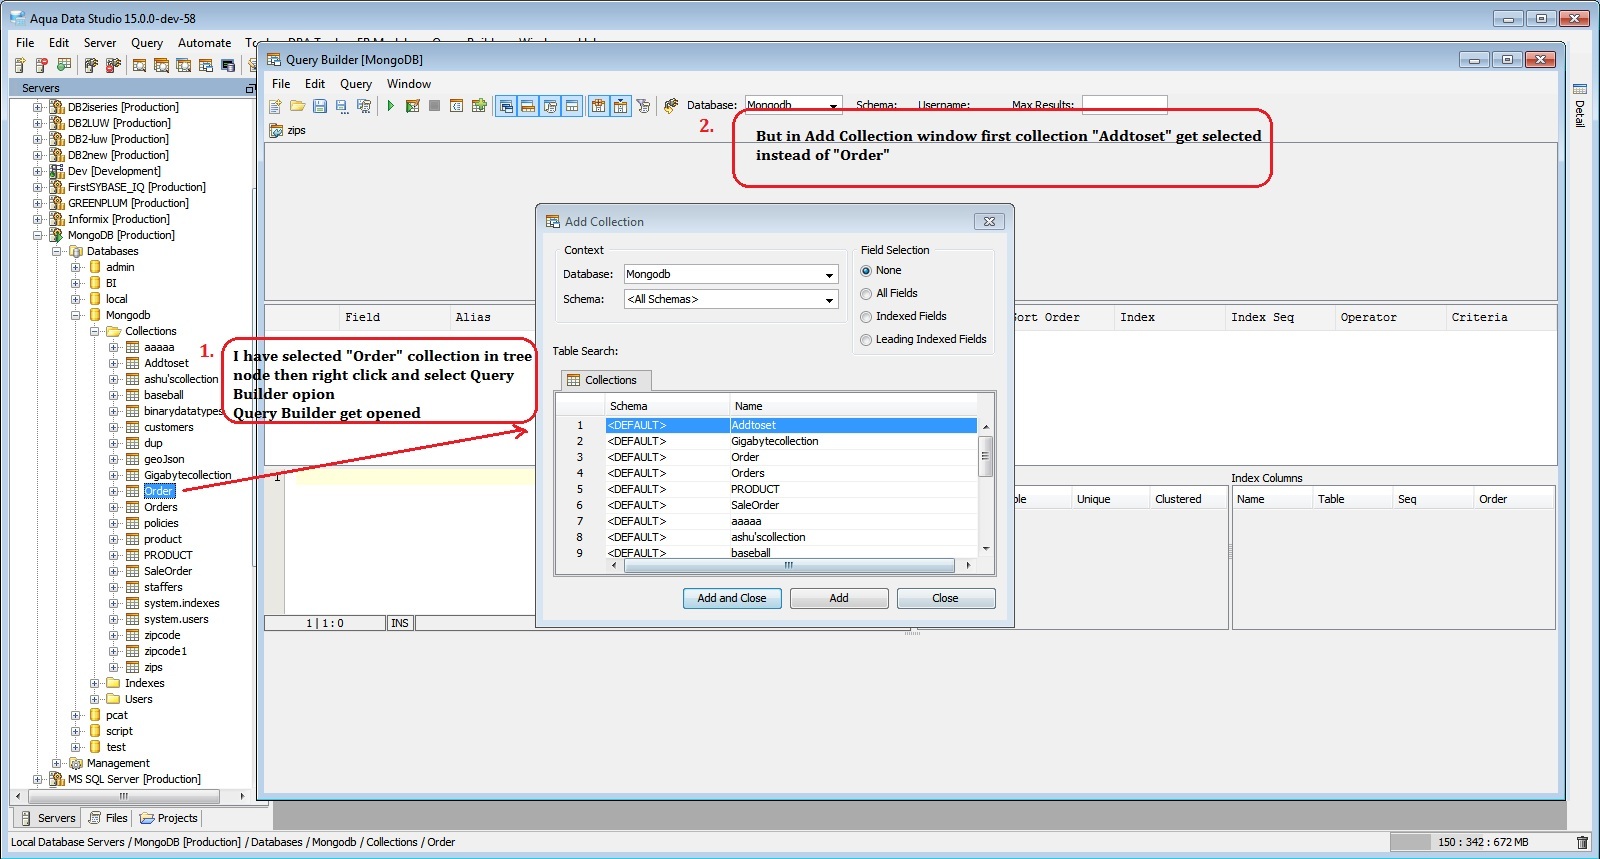Toggle the orange split-panel view icon
The width and height of the screenshot is (1600, 859).
point(528,105)
